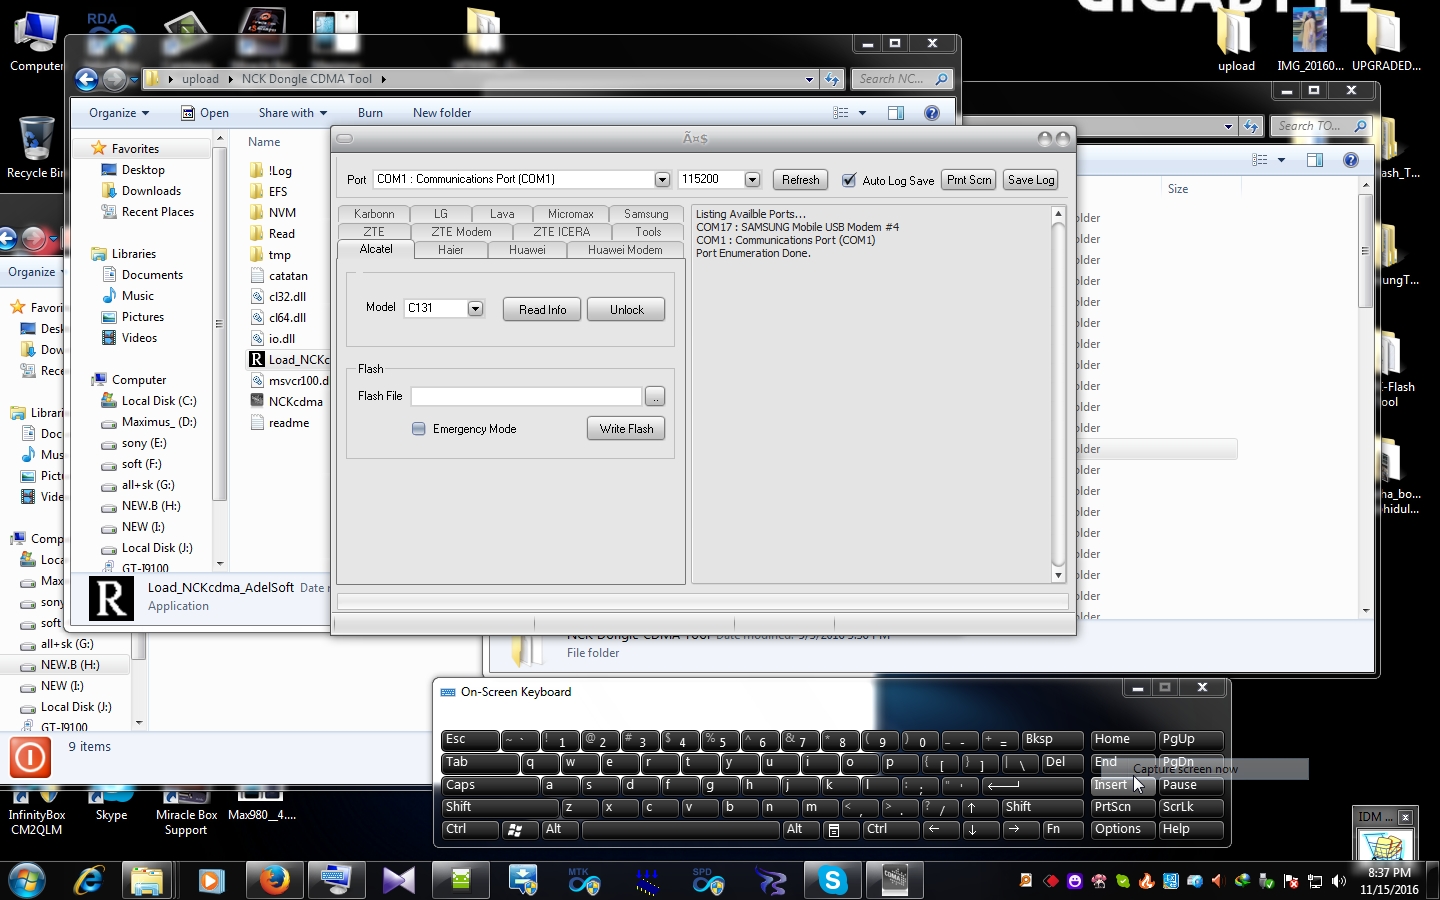Click the volume icon in system tray
This screenshot has height=900, width=1440.
pyautogui.click(x=1338, y=881)
